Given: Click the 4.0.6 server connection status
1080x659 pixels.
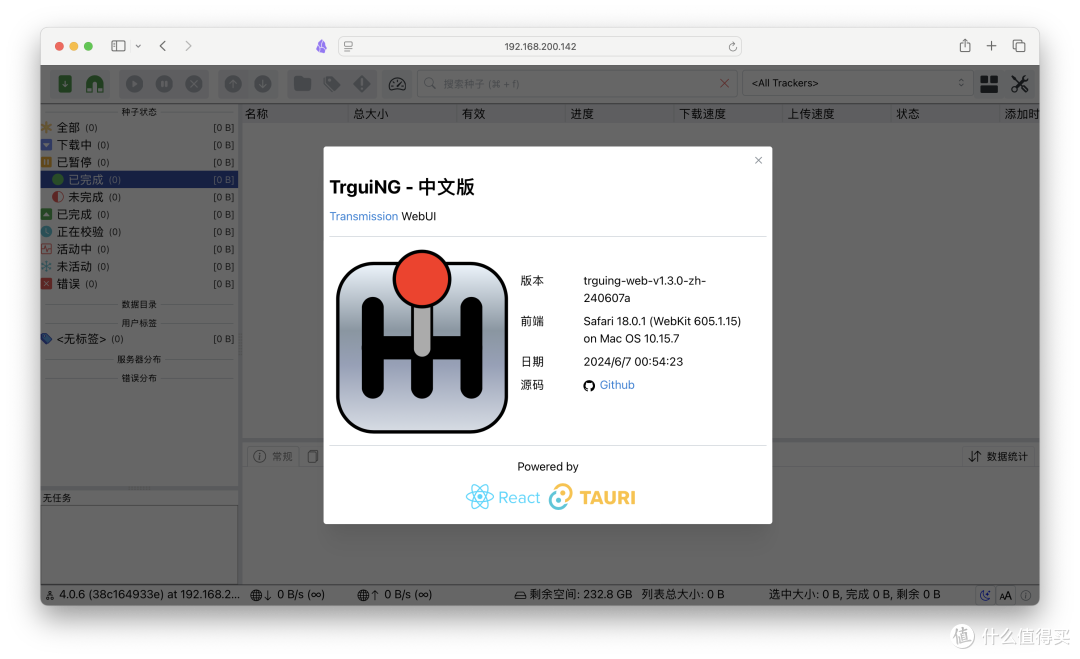Looking at the screenshot, I should point(143,594).
